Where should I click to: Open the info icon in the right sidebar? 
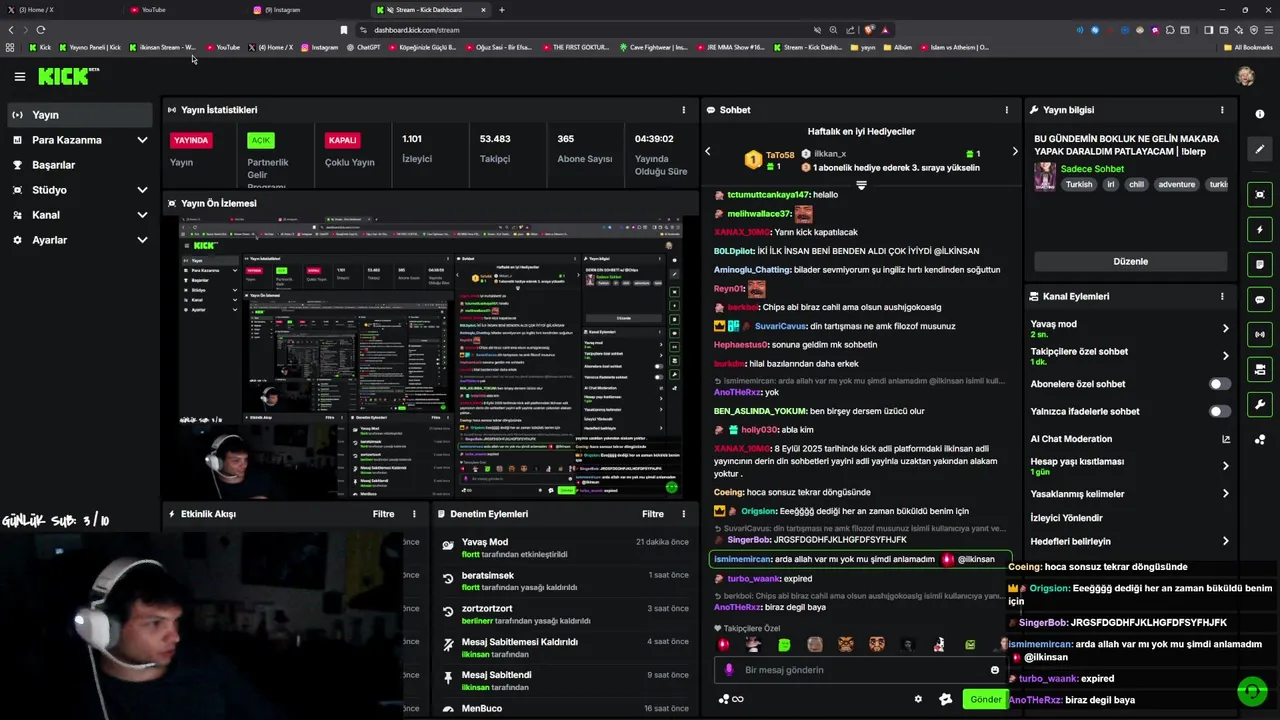1260,115
